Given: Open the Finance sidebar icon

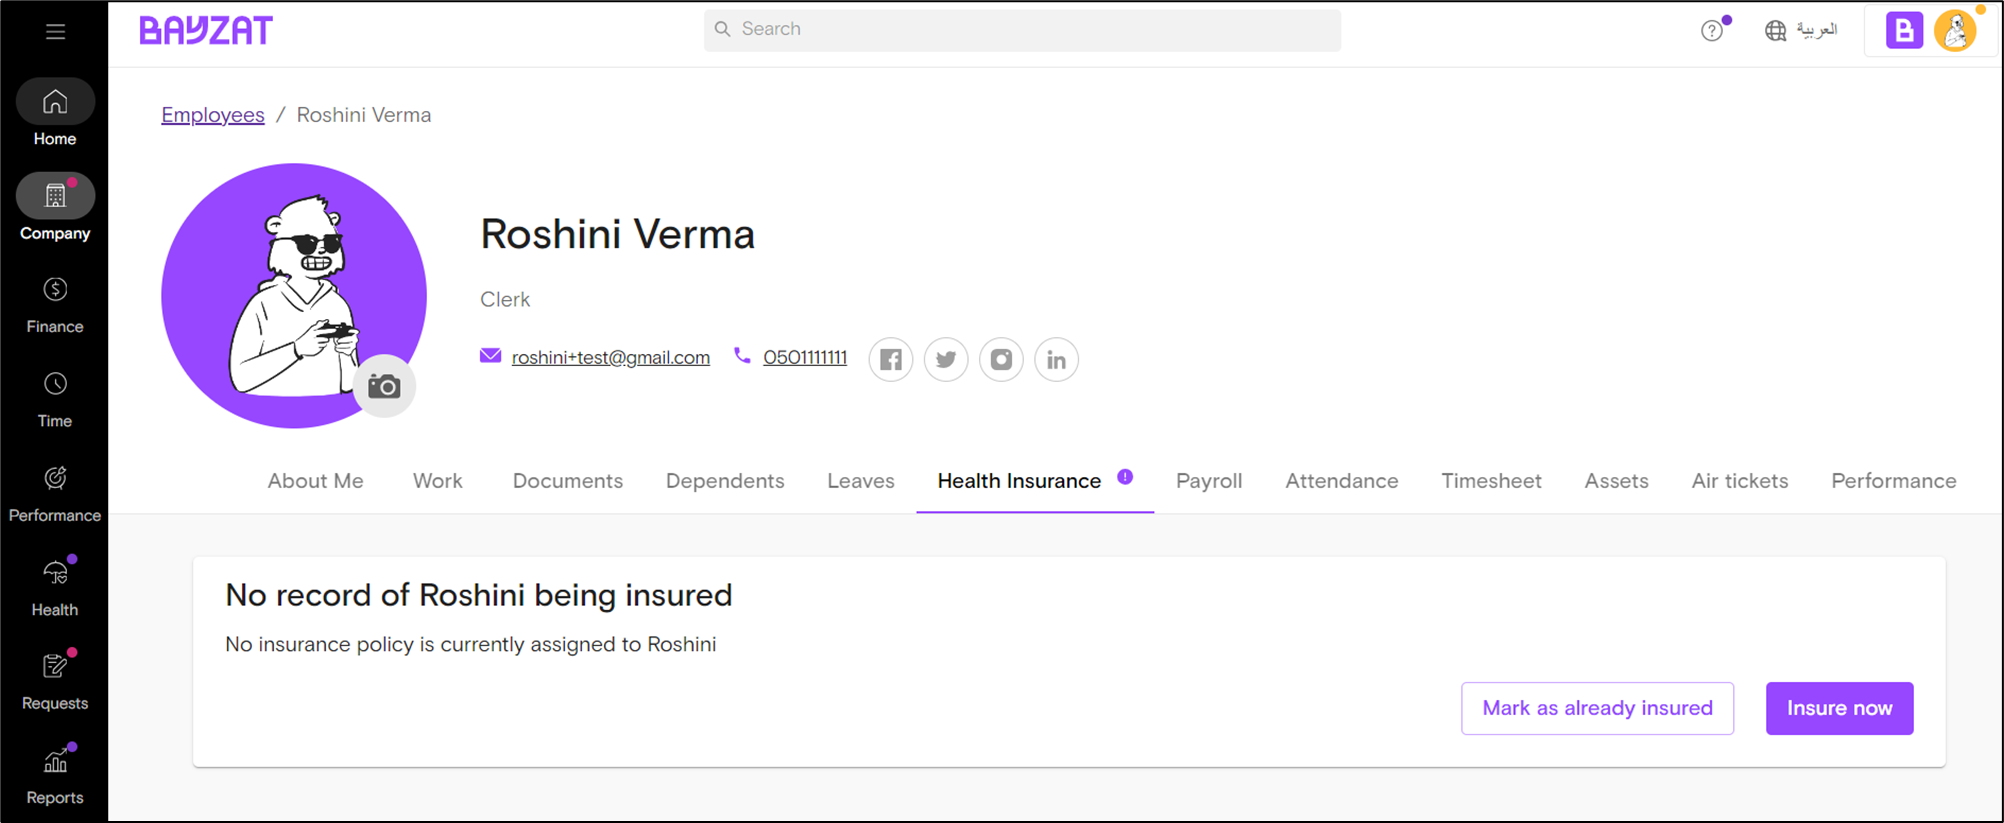Looking at the screenshot, I should click(x=55, y=305).
